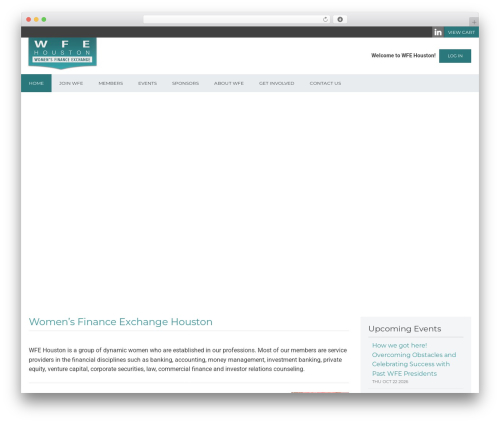Viewport: 500px width, 423px height.
Task: Click the Upcoming Events heading
Action: (405, 329)
